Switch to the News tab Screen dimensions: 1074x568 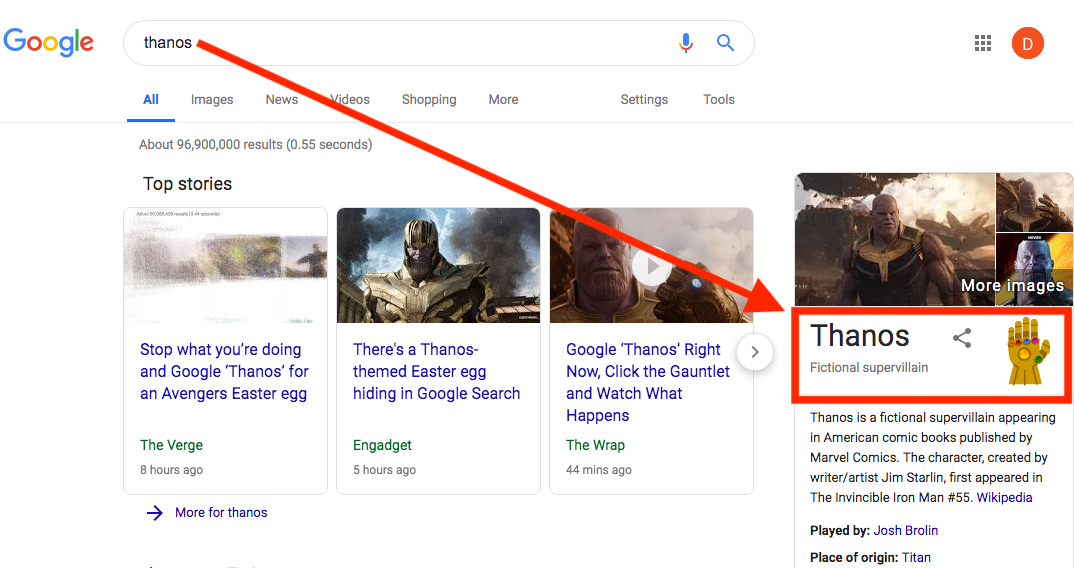point(281,100)
